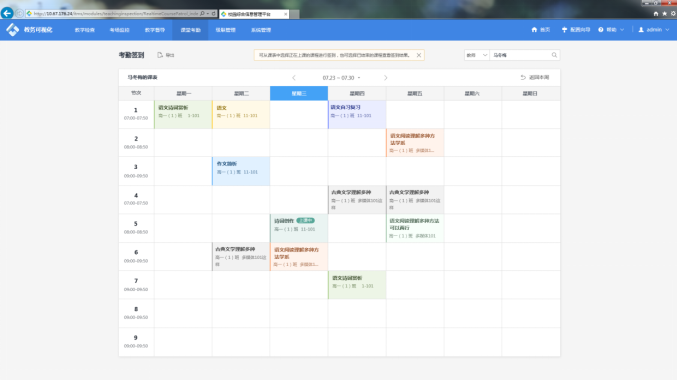Open the 系统管理 menu tab
This screenshot has width=677, height=380.
261,30
